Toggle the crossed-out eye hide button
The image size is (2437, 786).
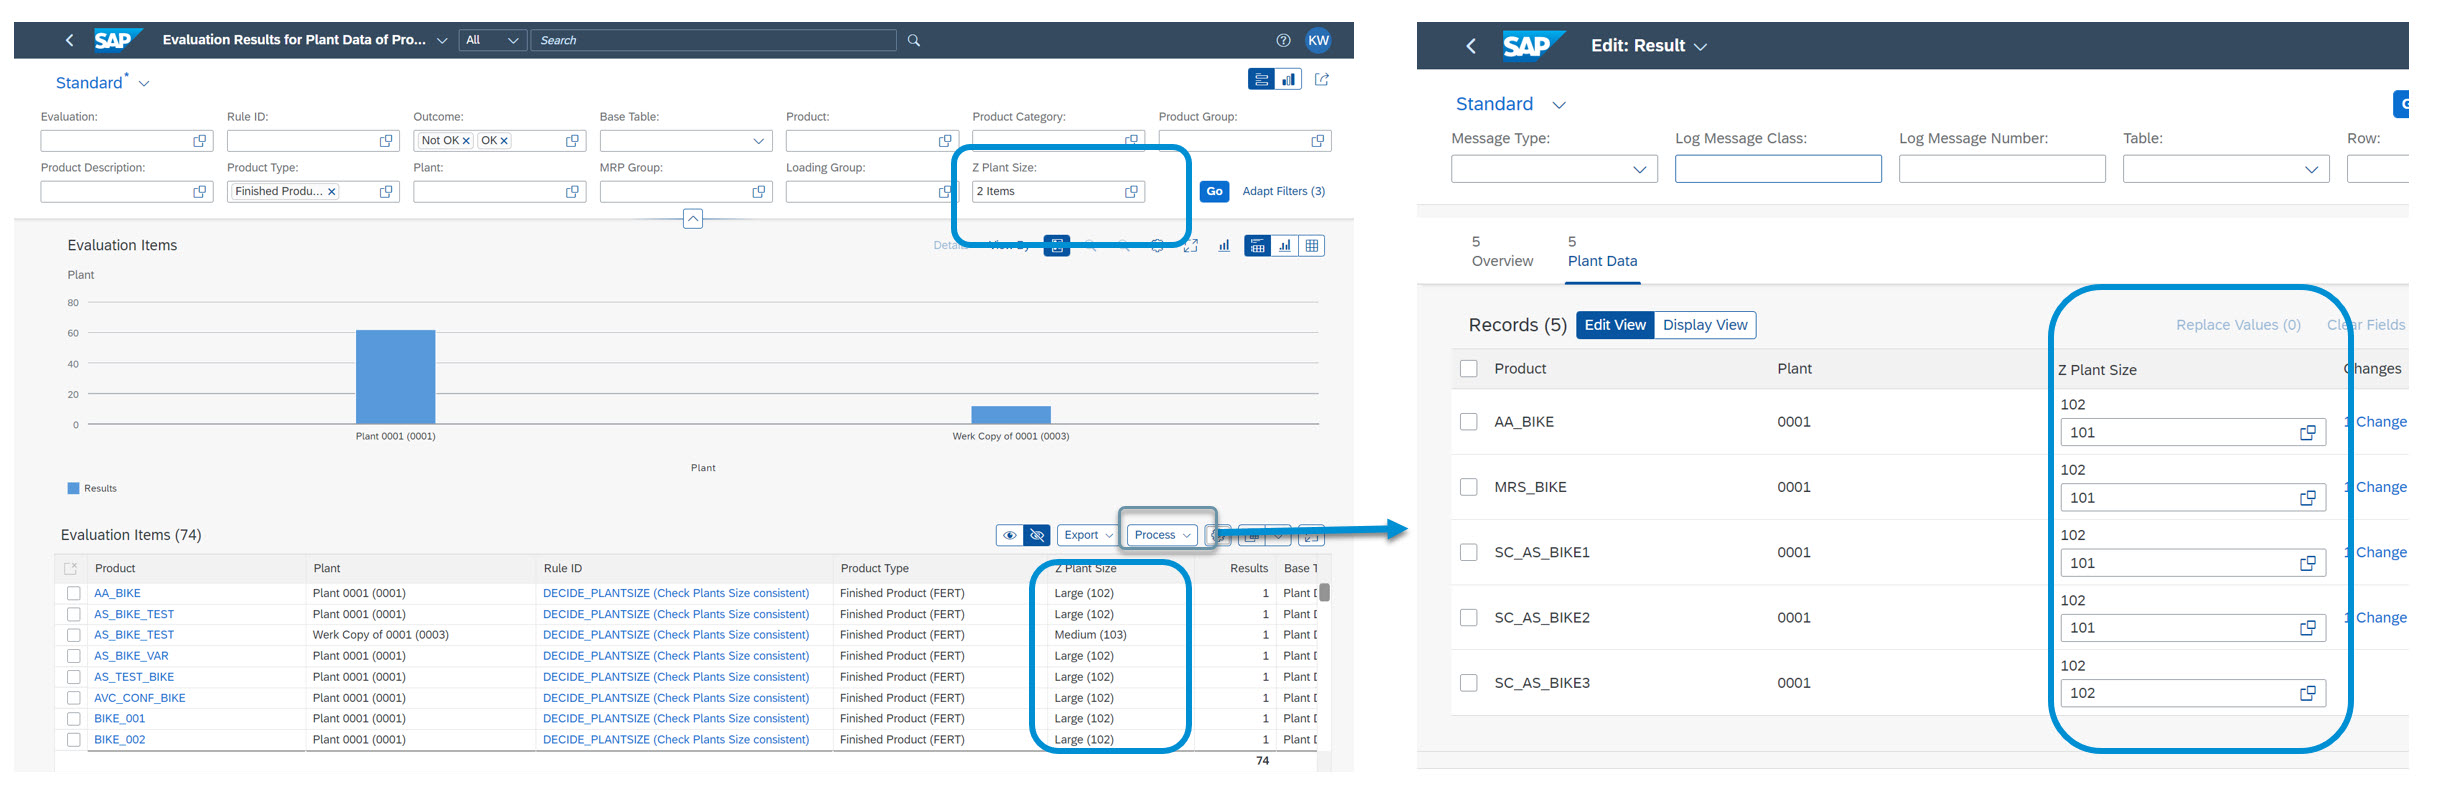coord(1037,536)
